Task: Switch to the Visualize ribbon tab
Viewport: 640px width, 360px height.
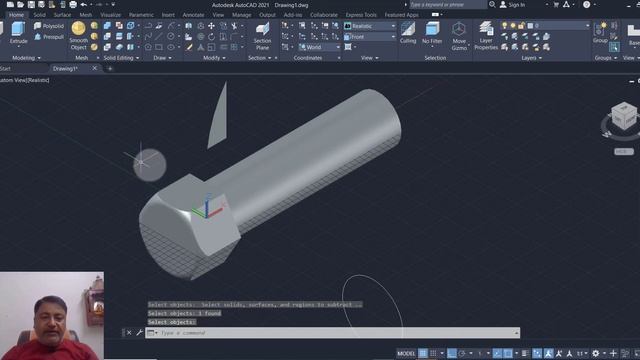Action: click(110, 15)
